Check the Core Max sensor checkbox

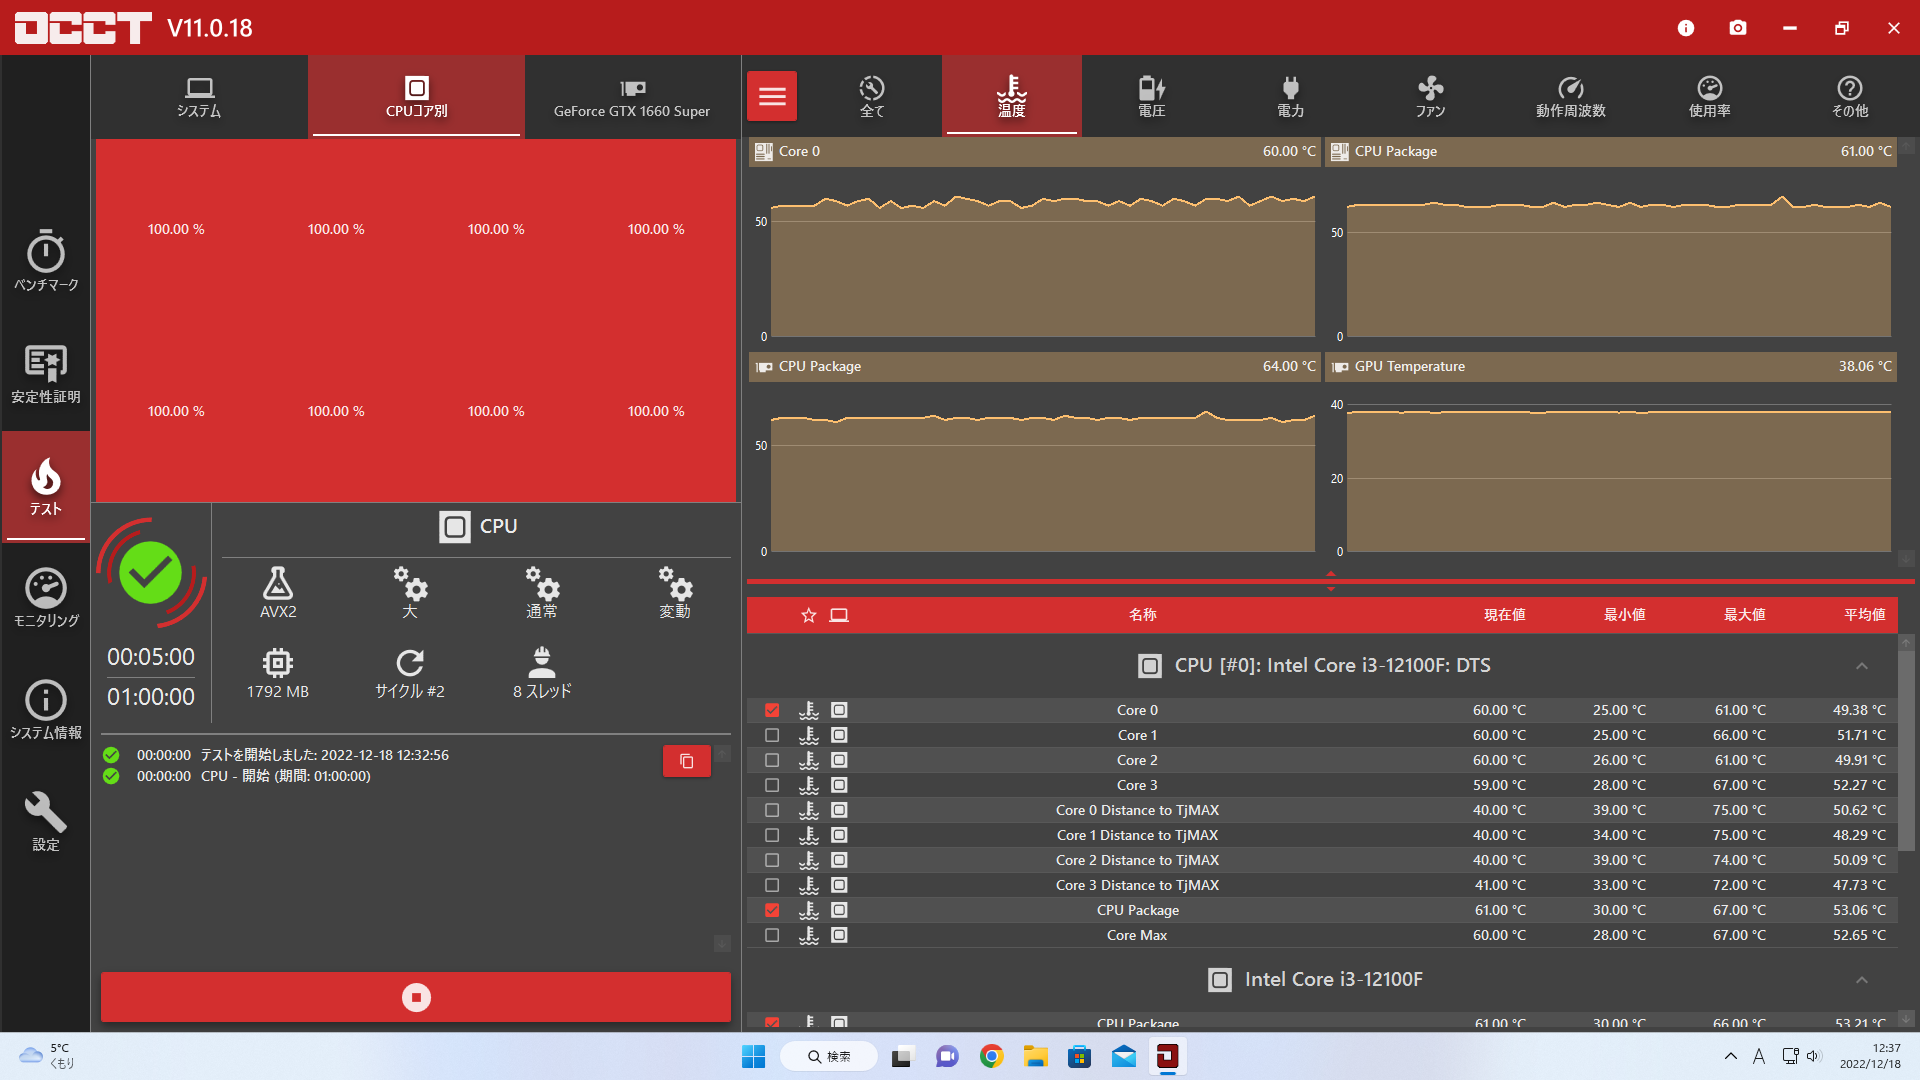772,935
